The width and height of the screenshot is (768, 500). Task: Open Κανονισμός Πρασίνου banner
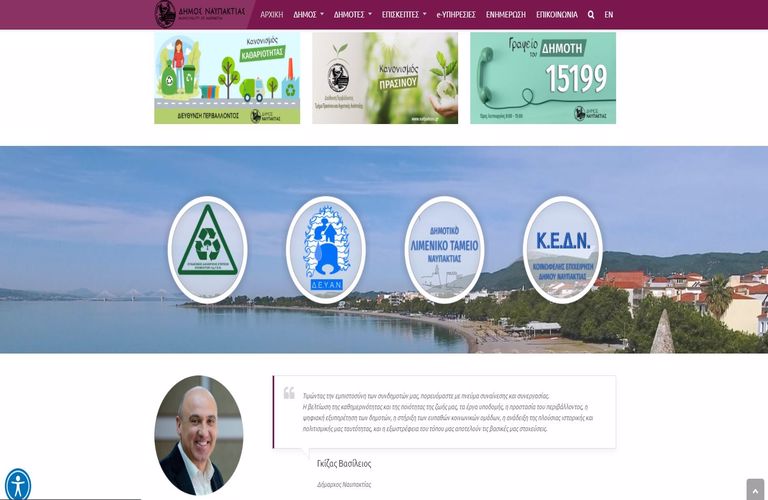coord(385,78)
